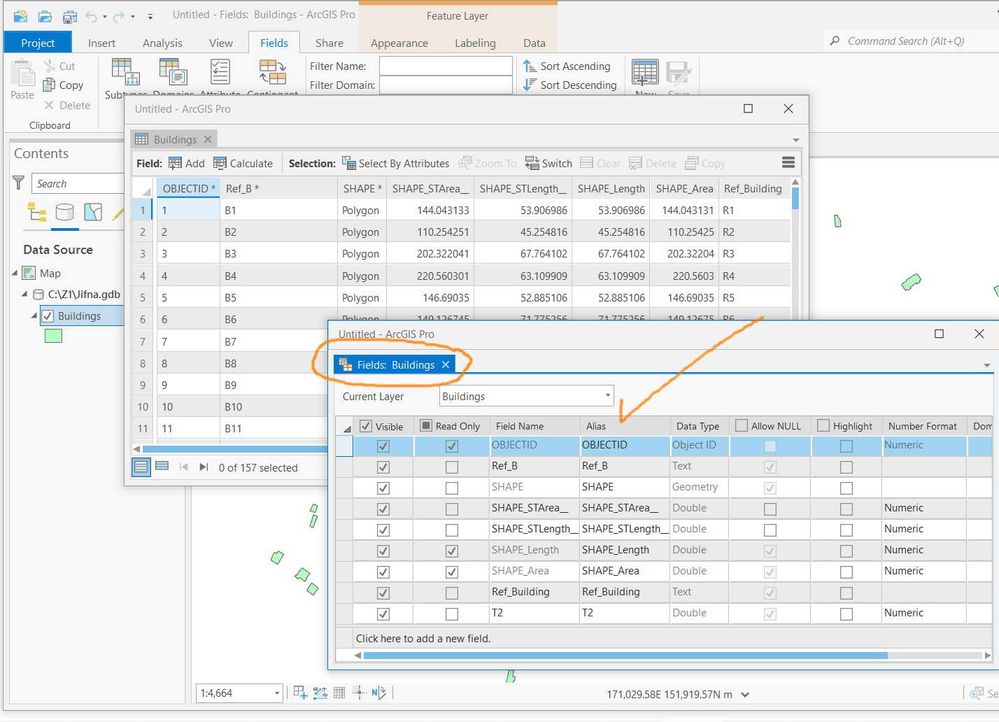The image size is (999, 722).
Task: Toggle Buildings layer visibility checkbox in Contents
Action: pyautogui.click(x=48, y=315)
